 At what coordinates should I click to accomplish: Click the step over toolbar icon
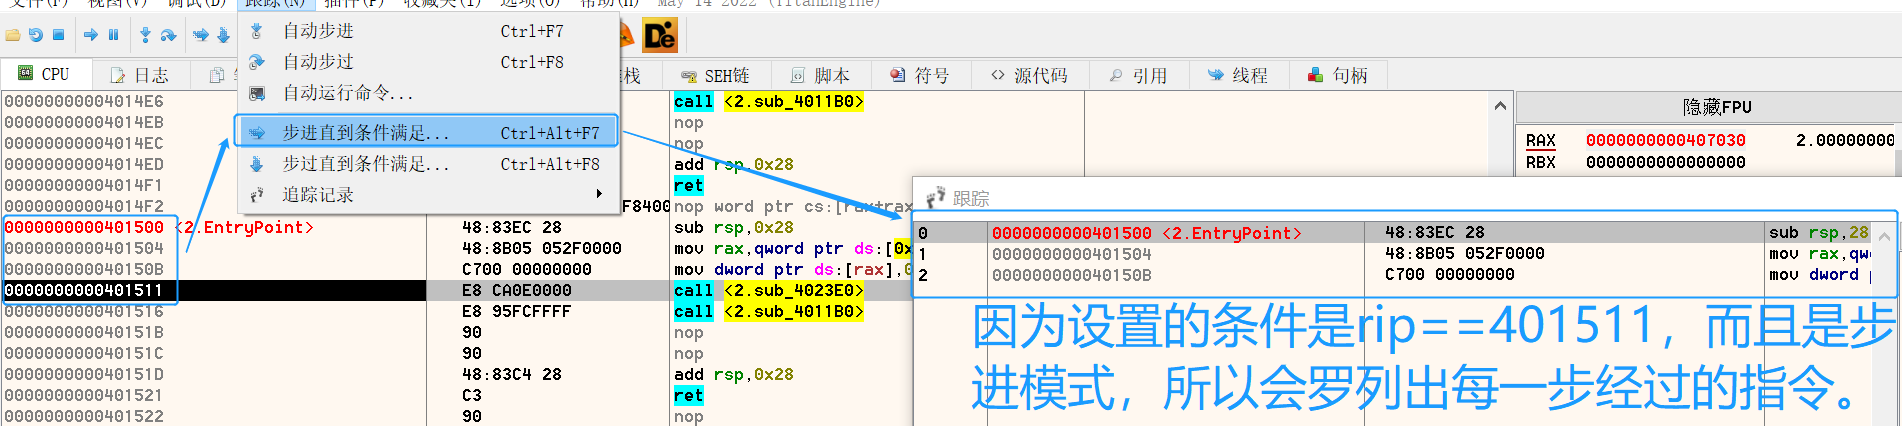[x=169, y=35]
